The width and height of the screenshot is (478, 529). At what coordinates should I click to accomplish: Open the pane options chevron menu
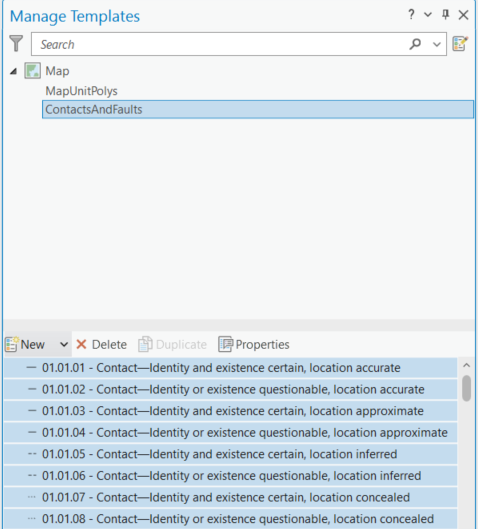(428, 15)
